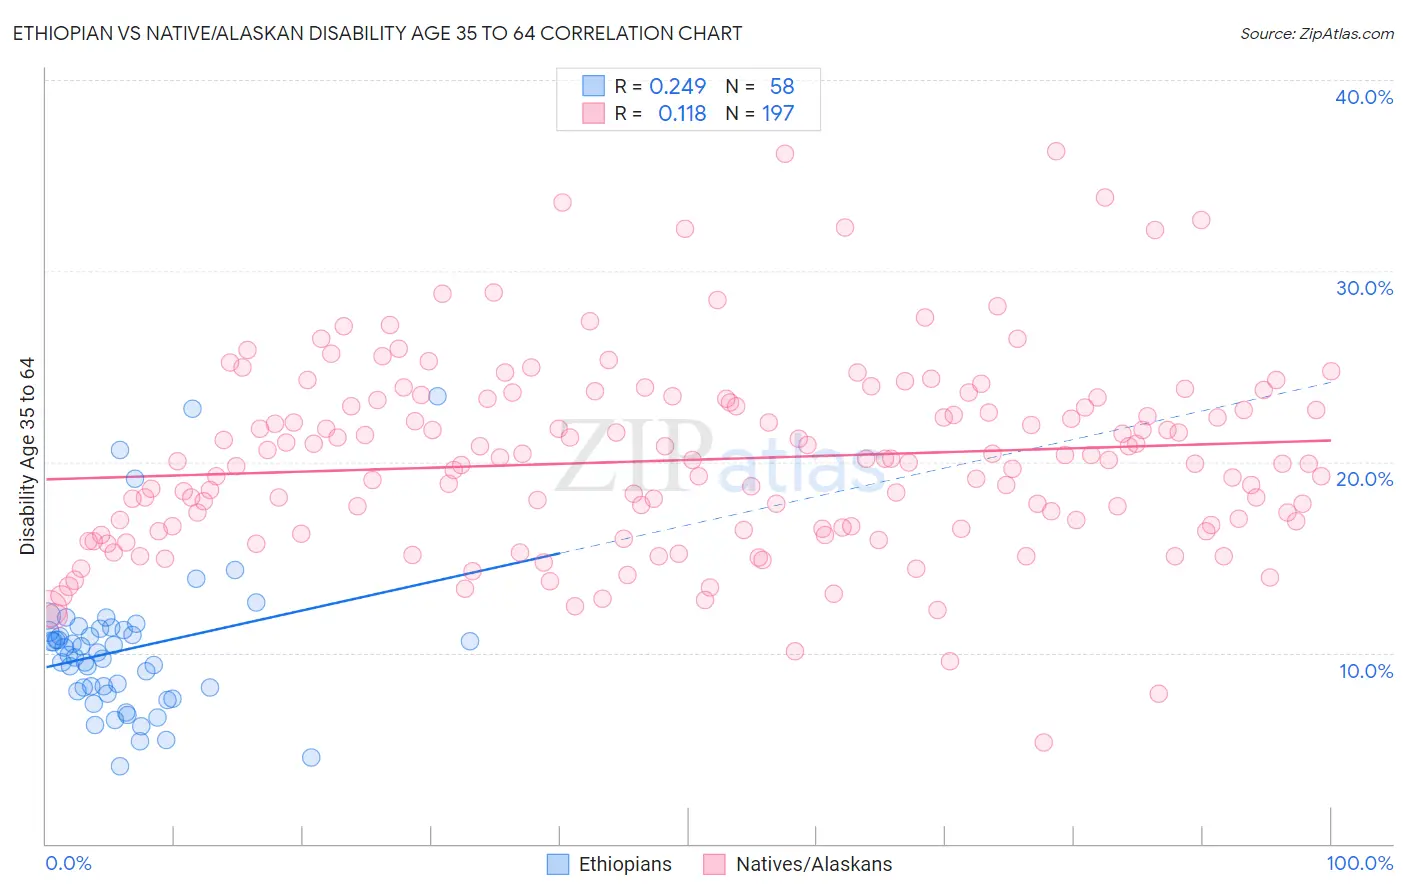Select the Ethiopians legend label
1406x892 pixels.
point(625,864)
